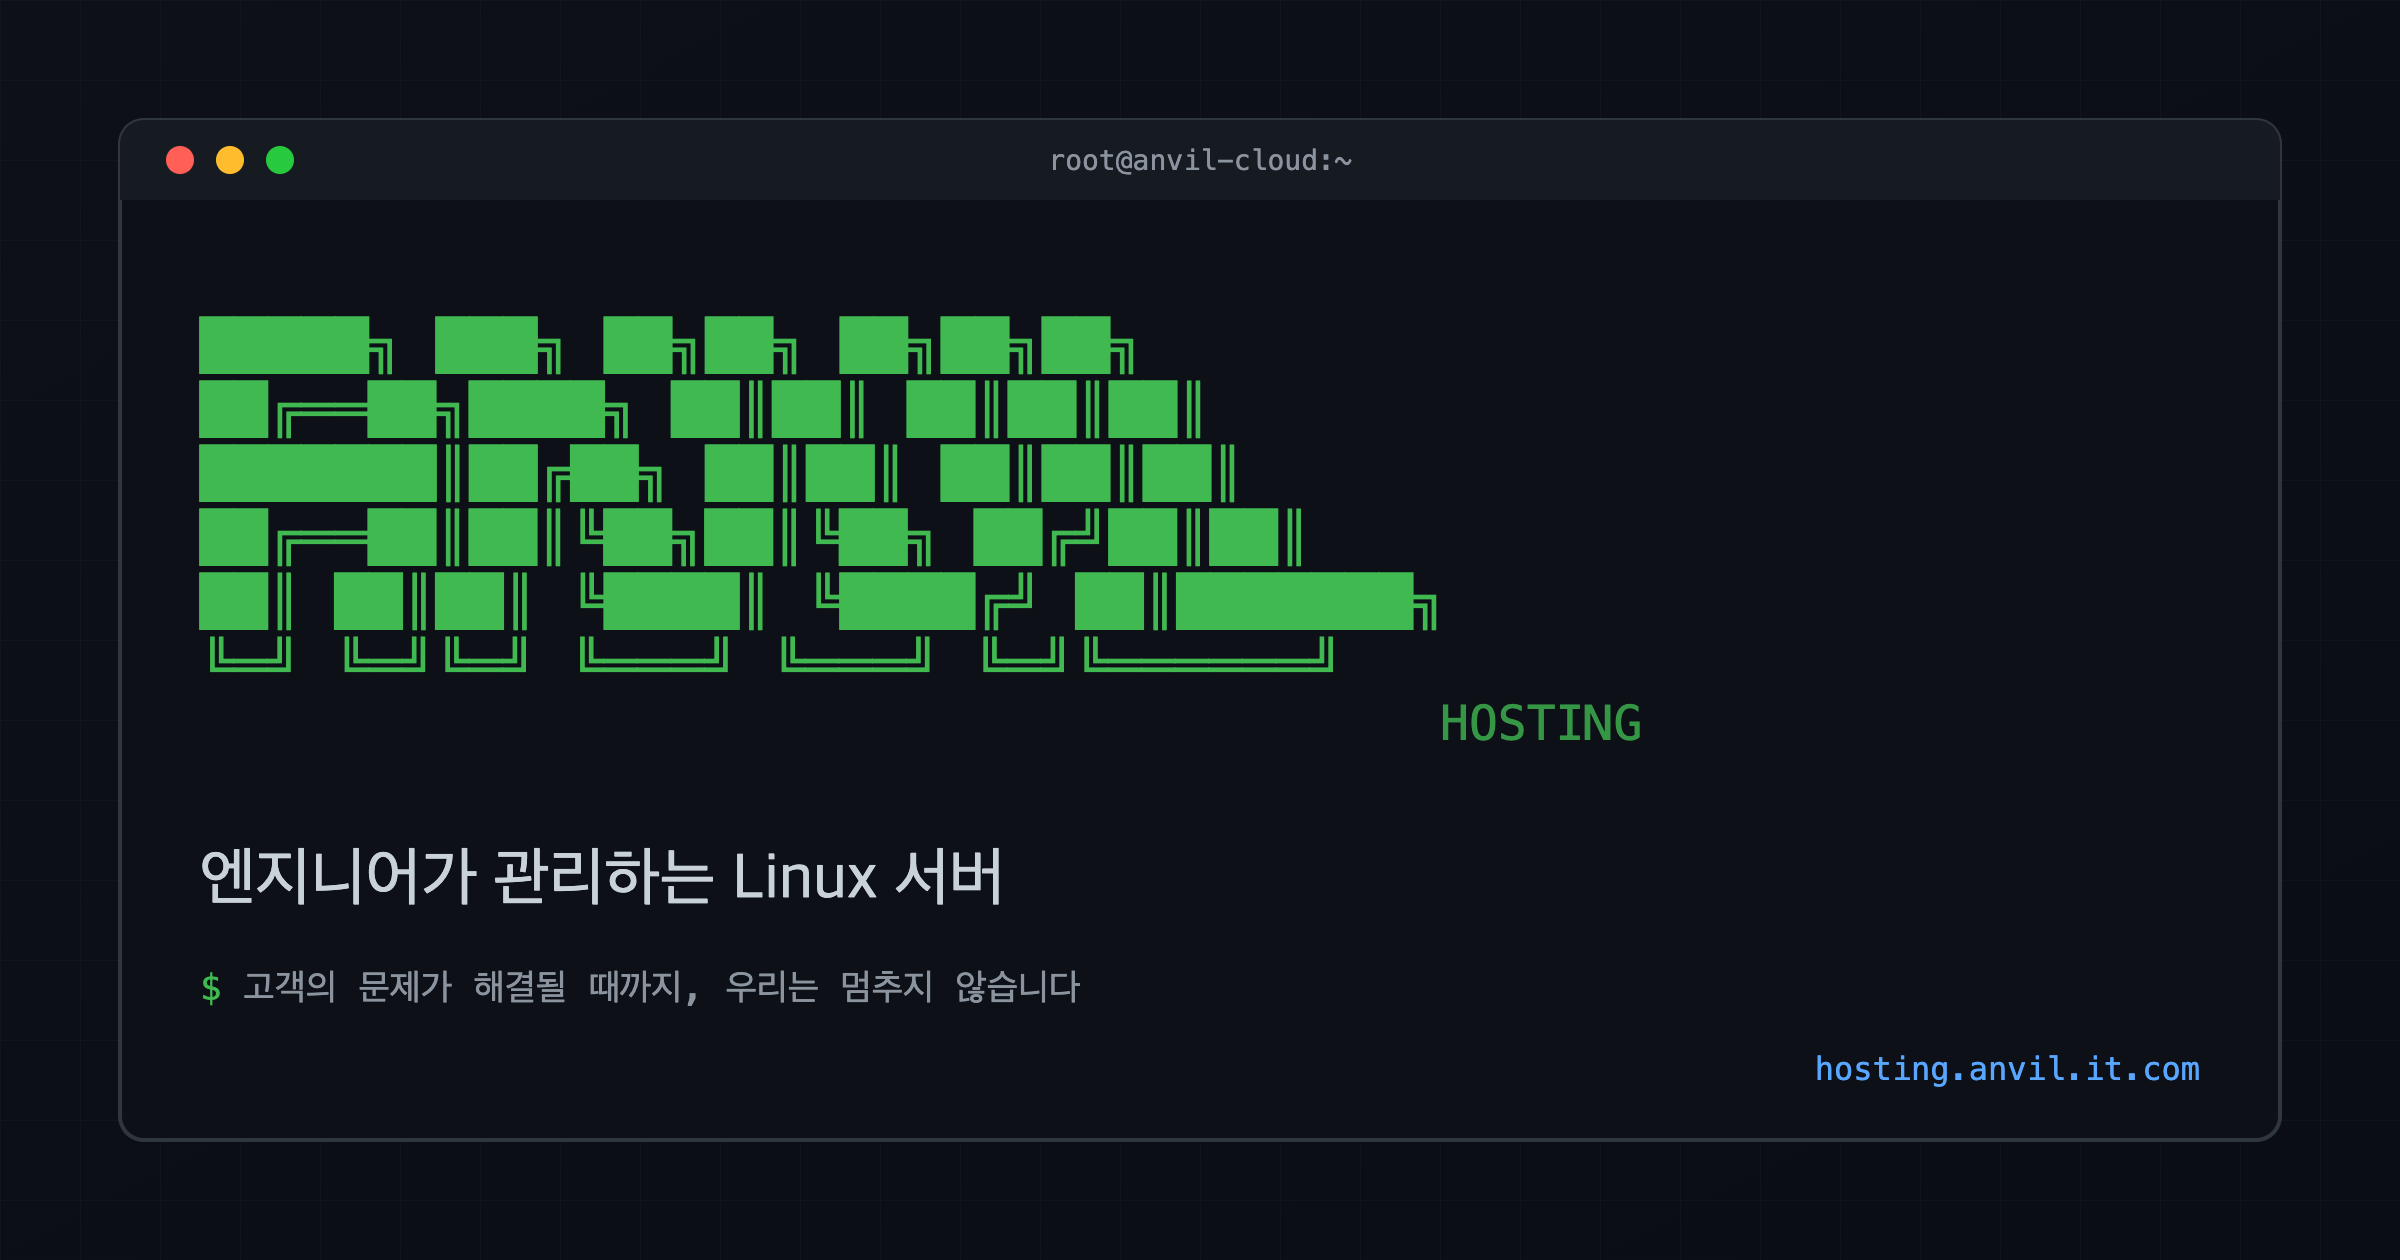Click 않습니다 at the end of the tagline
Image resolution: width=2400 pixels, height=1260 pixels.
click(1018, 987)
